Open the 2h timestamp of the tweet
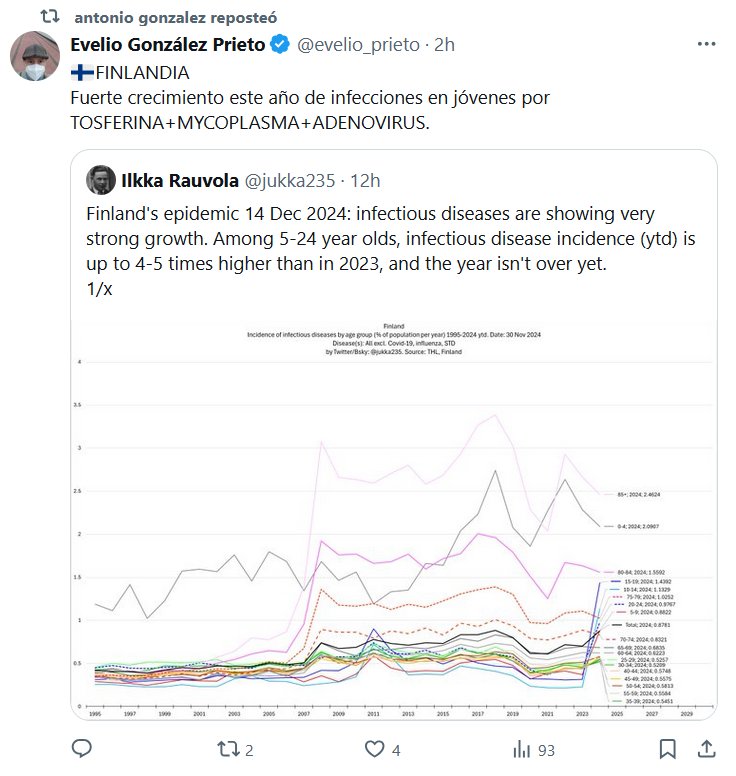The height and width of the screenshot is (776, 736). pos(446,45)
